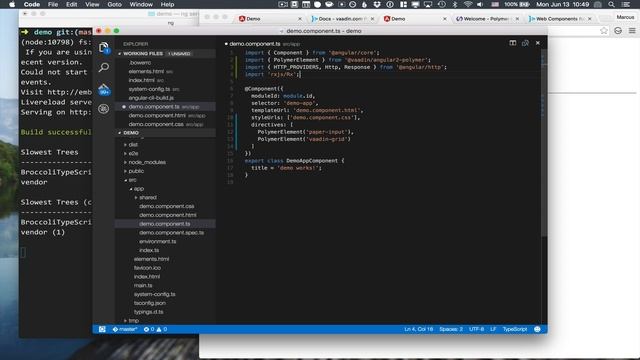Open the Apple menu
This screenshot has height=360, width=640.
coord(12,4)
